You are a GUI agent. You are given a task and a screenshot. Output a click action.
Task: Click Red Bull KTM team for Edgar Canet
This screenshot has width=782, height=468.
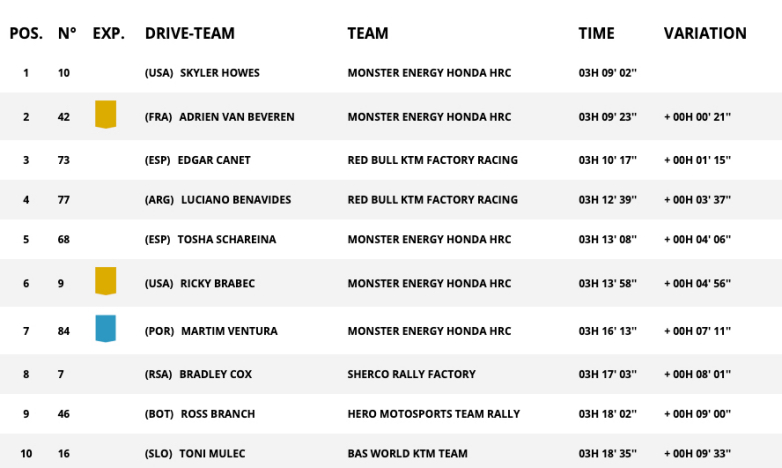432,160
